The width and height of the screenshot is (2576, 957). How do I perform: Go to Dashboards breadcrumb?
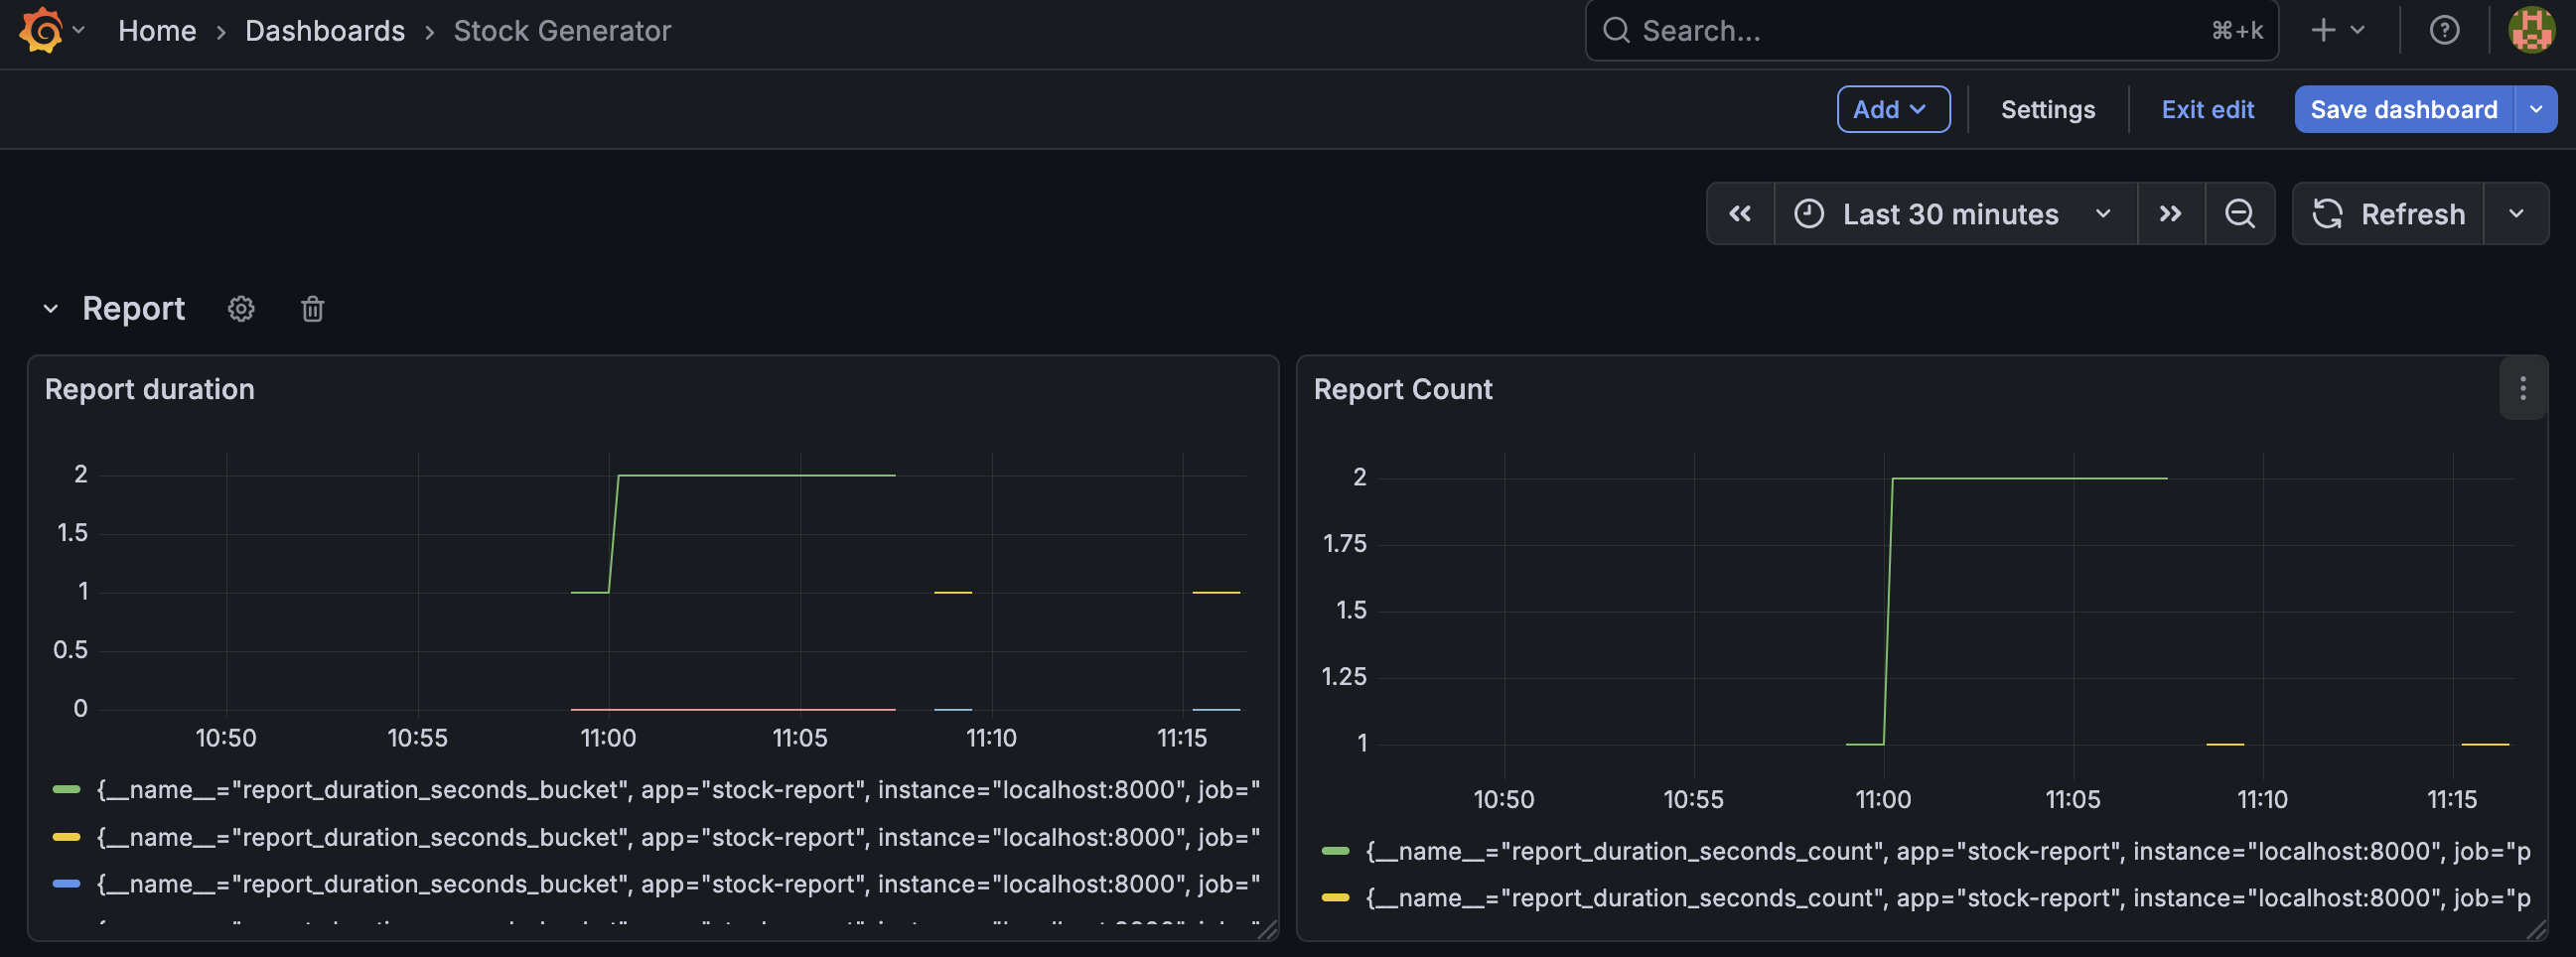point(325,31)
